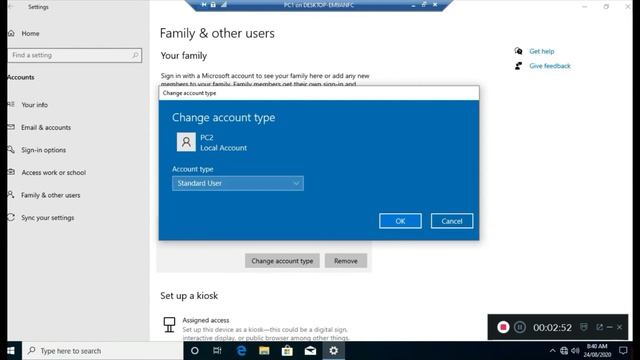
Task: Open the clock showing 8:40 AM
Action: (597, 351)
